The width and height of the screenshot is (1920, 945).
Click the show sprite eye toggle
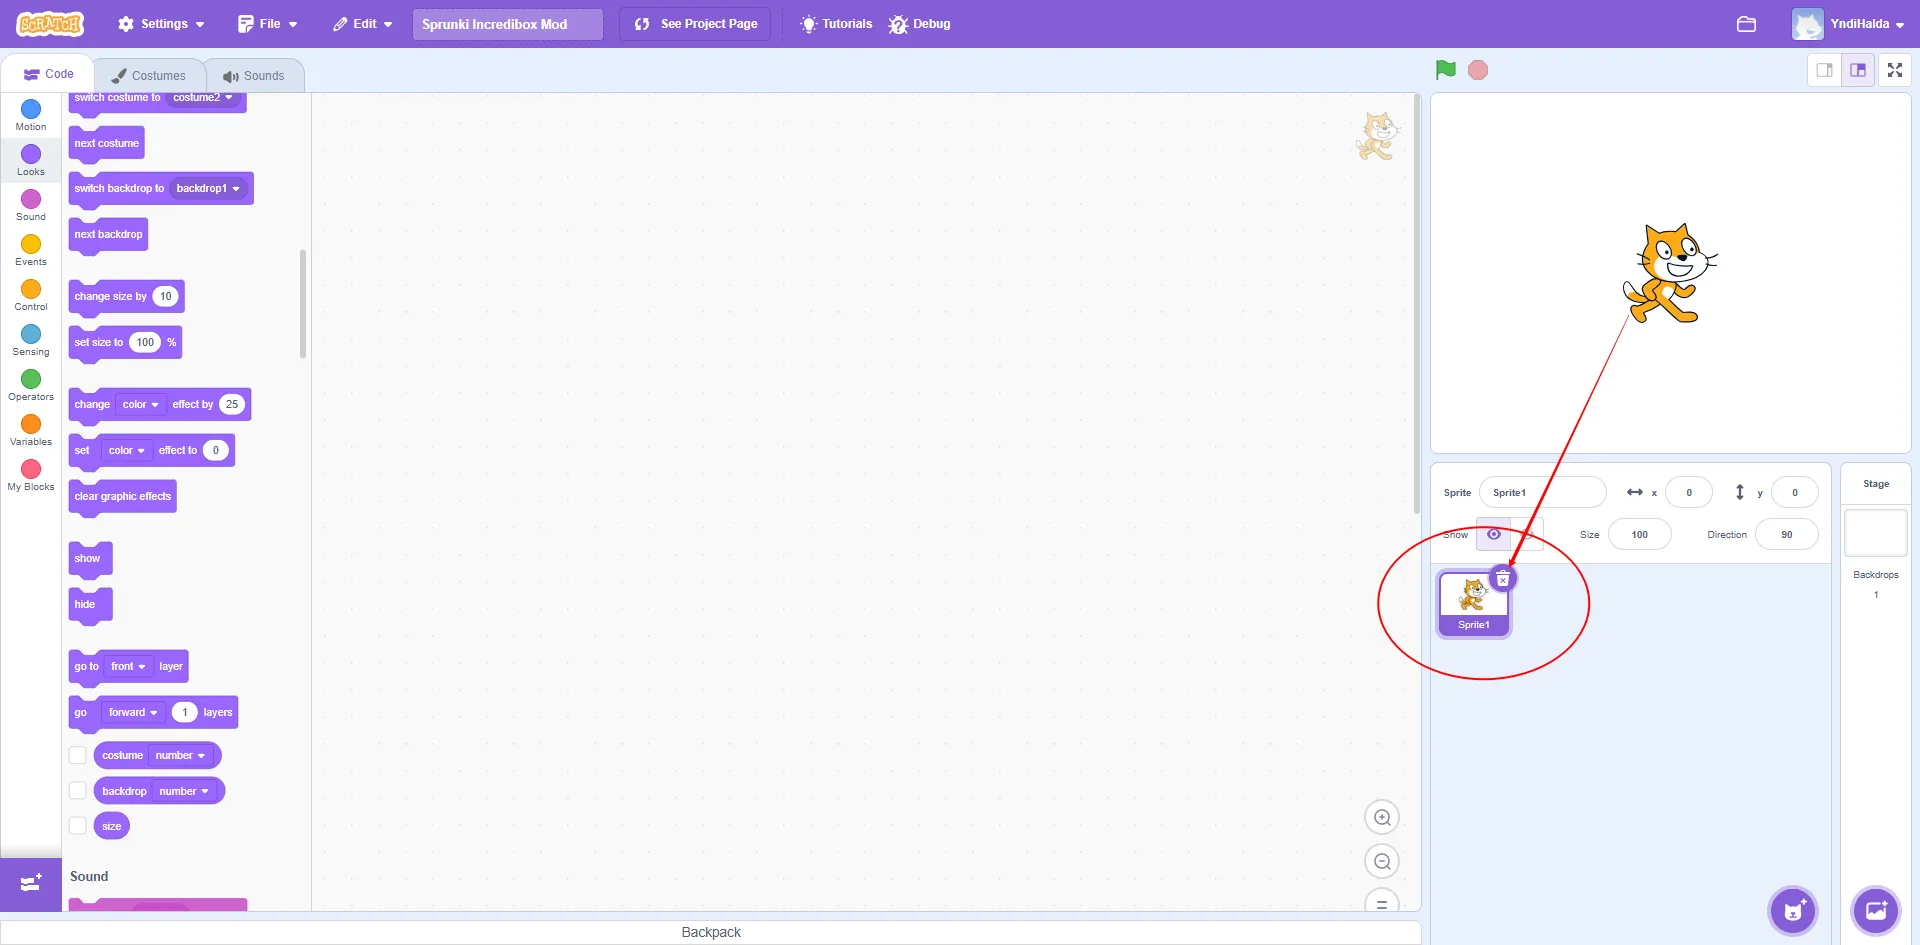tap(1493, 535)
